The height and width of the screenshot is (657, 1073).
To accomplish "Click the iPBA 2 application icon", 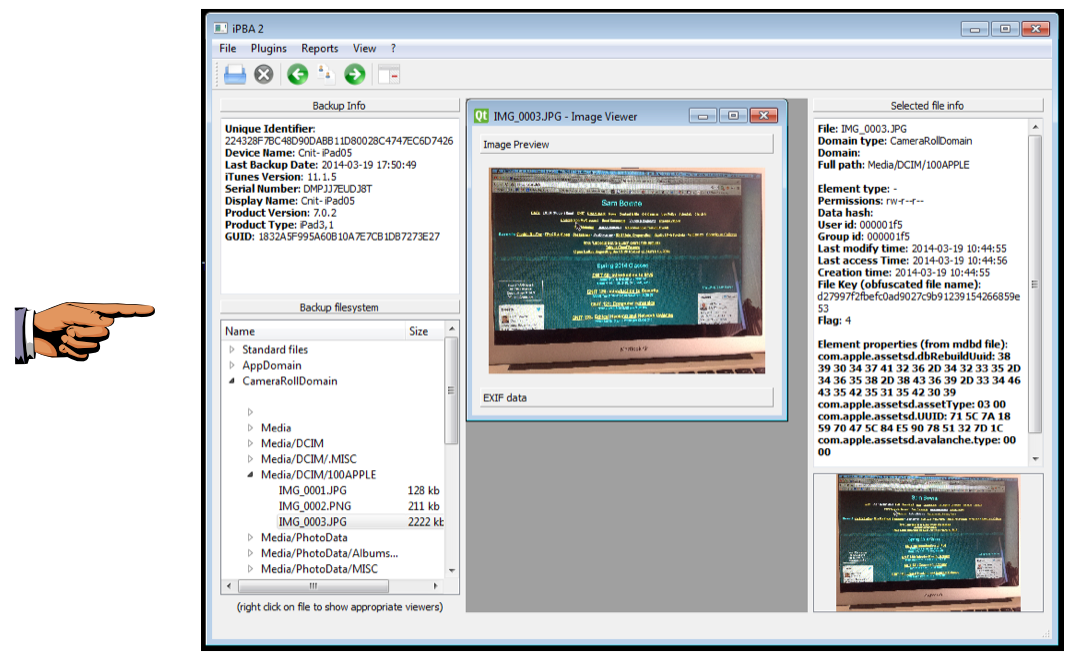I will [x=220, y=27].
